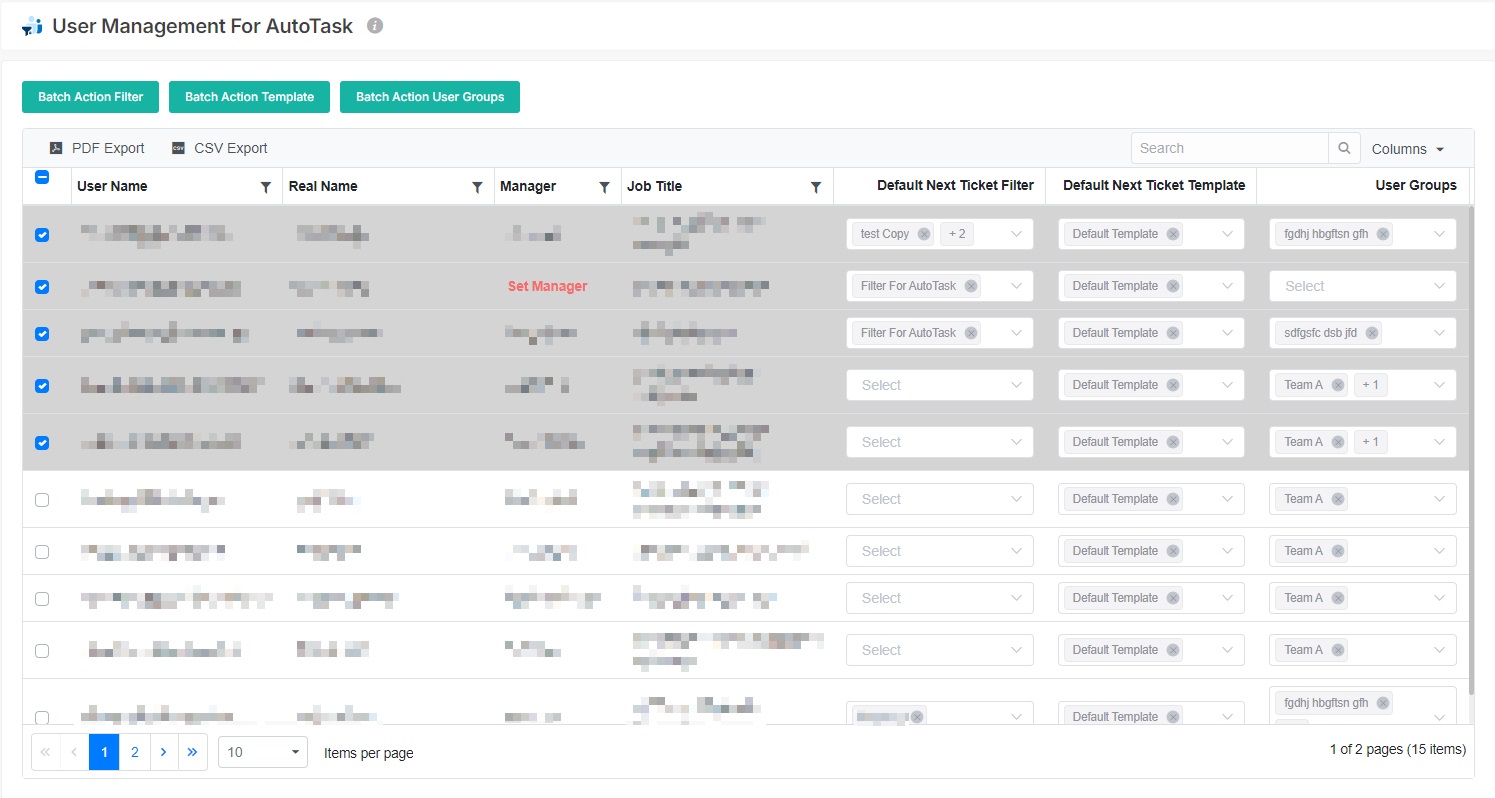Click the search magnifier icon
Viewport: 1495px width, 798px height.
[x=1344, y=147]
